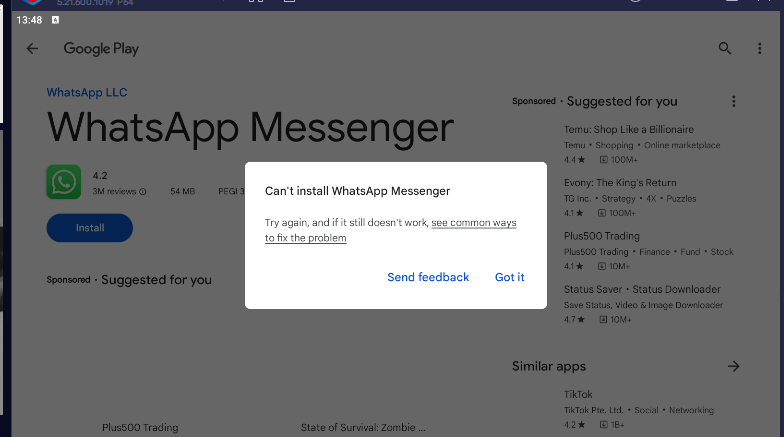Click the 4.2 rating of WhatsApp
The height and width of the screenshot is (437, 784).
[100, 176]
